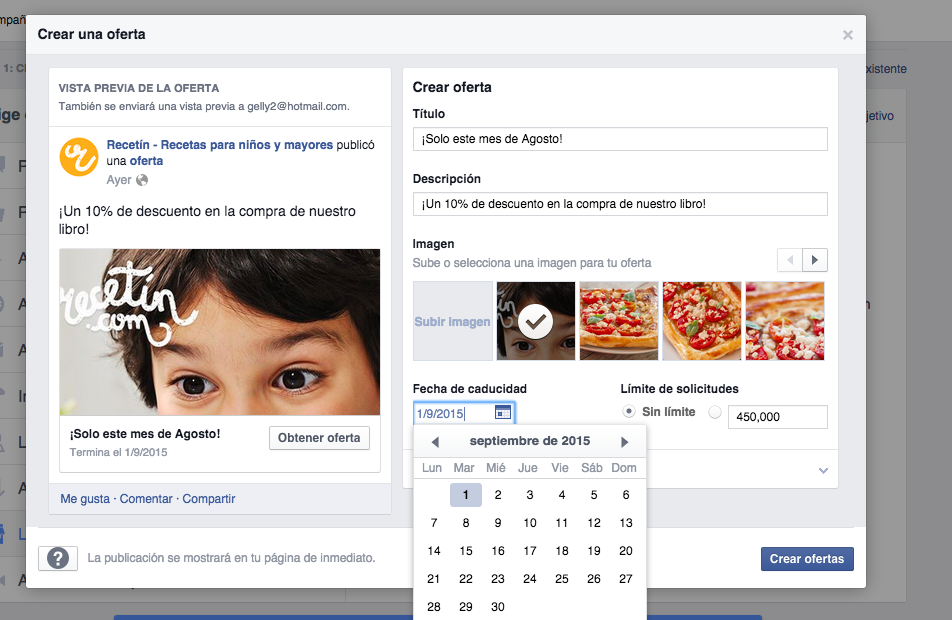Select the second pizza image thumbnail
Viewport: 952px width, 620px height.
point(702,321)
